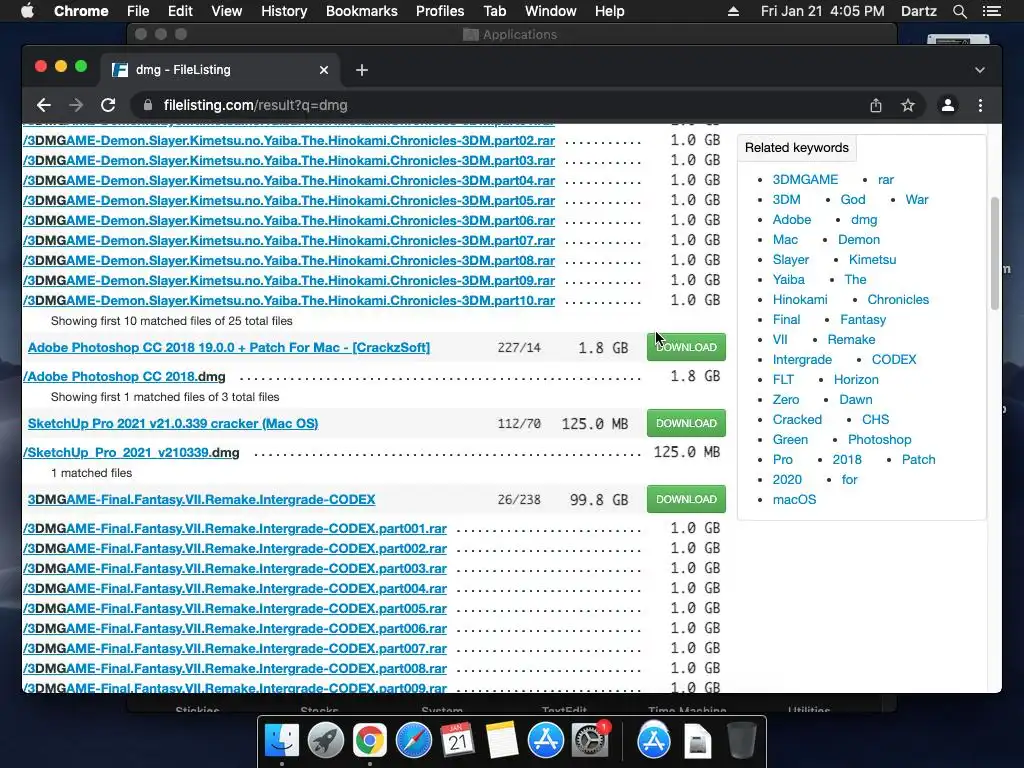Image resolution: width=1024 pixels, height=768 pixels.
Task: Open Chrome's three-dot menu
Action: point(980,105)
